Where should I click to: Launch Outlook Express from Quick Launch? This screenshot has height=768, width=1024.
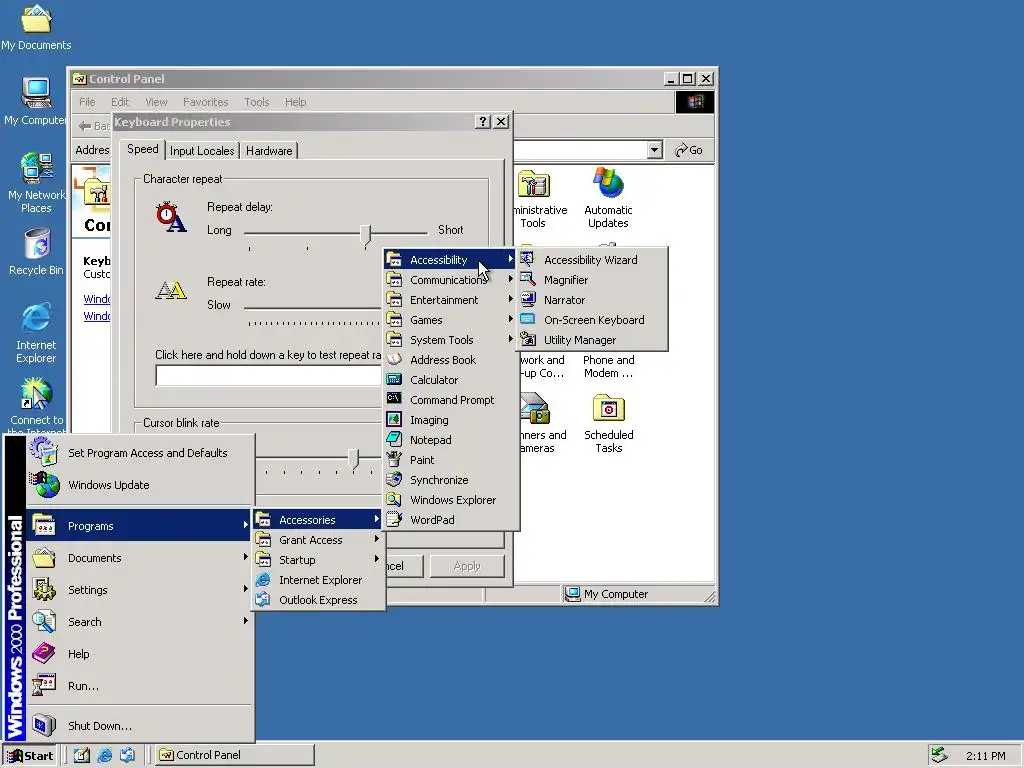click(127, 756)
